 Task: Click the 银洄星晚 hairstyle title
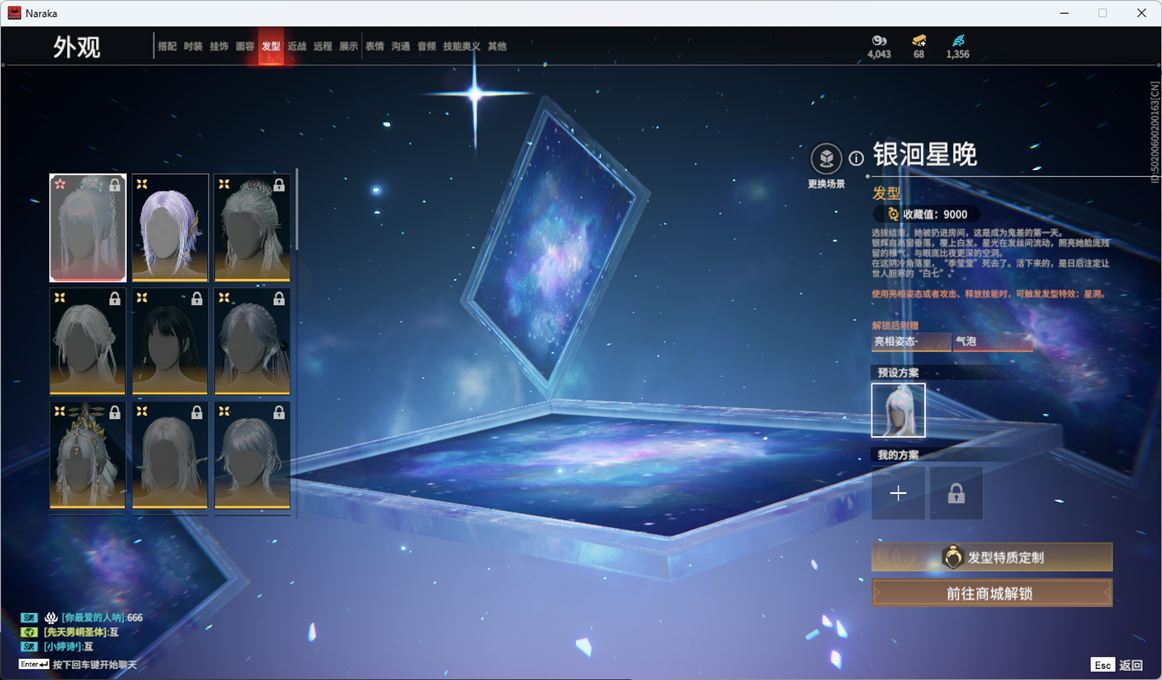(x=925, y=154)
